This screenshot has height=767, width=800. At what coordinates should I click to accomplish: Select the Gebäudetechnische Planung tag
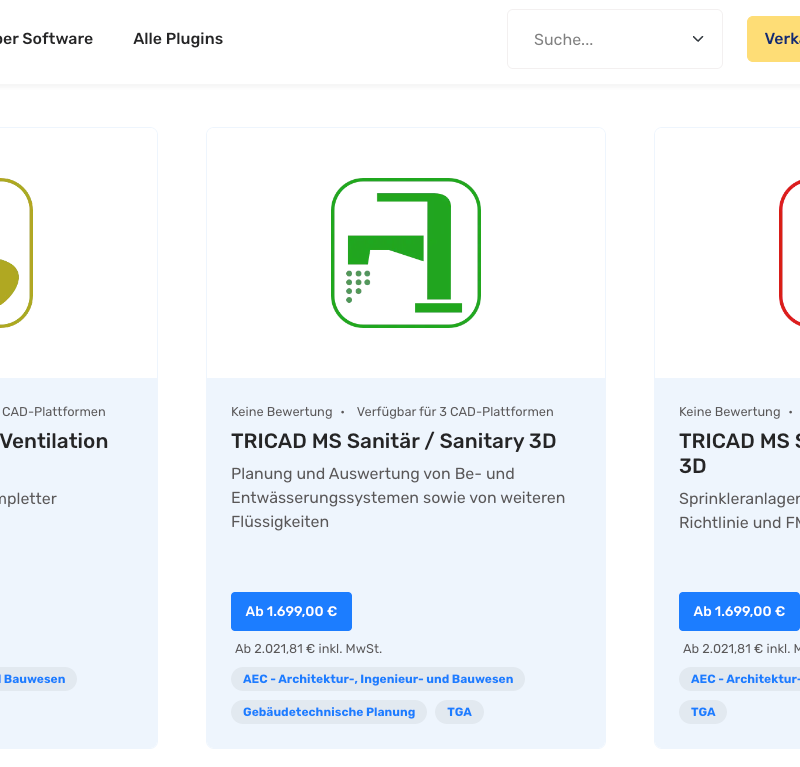329,712
